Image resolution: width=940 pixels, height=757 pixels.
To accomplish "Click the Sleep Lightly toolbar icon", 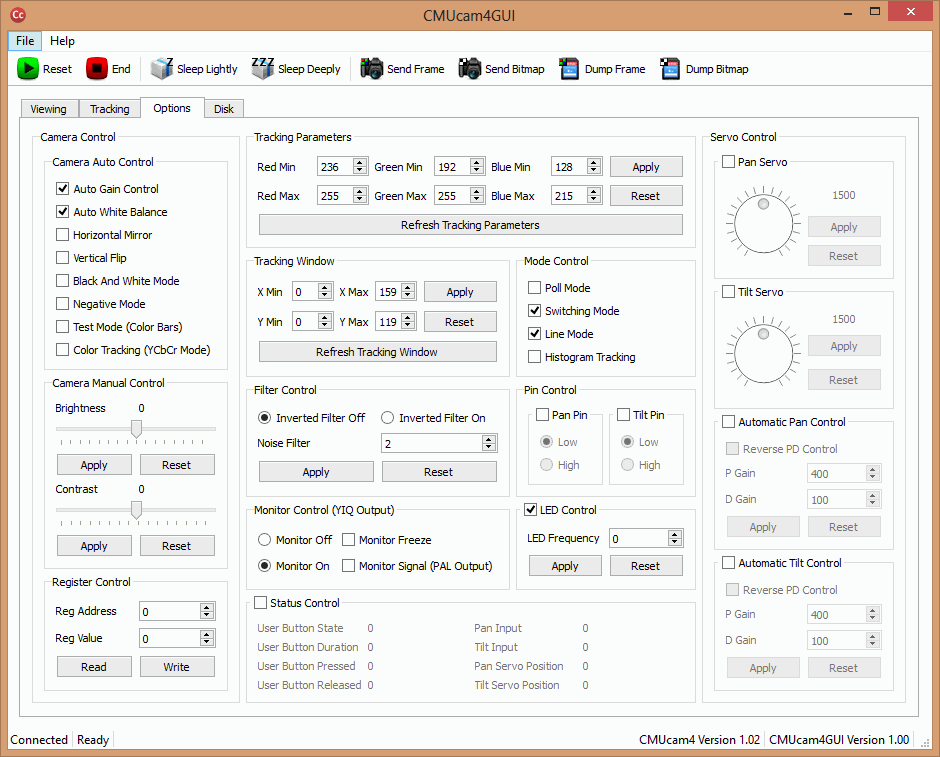I will [x=162, y=69].
